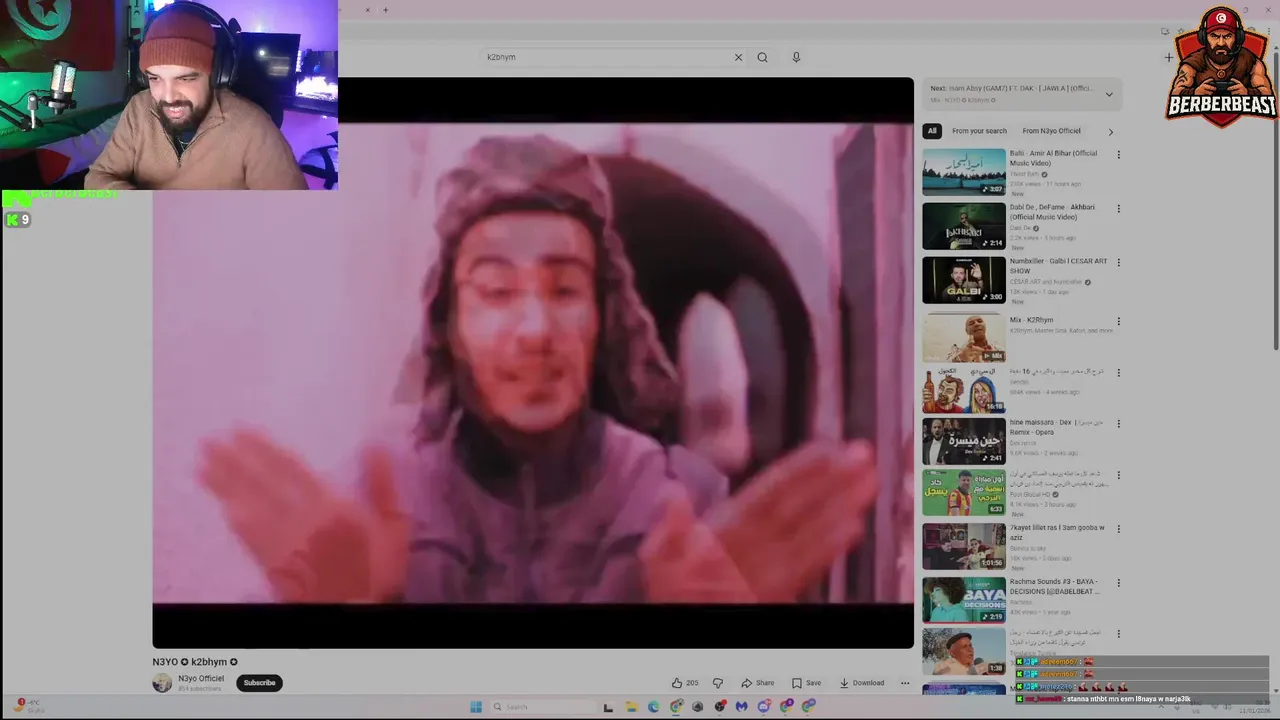Like the video with 205 likes

[x=685, y=683]
